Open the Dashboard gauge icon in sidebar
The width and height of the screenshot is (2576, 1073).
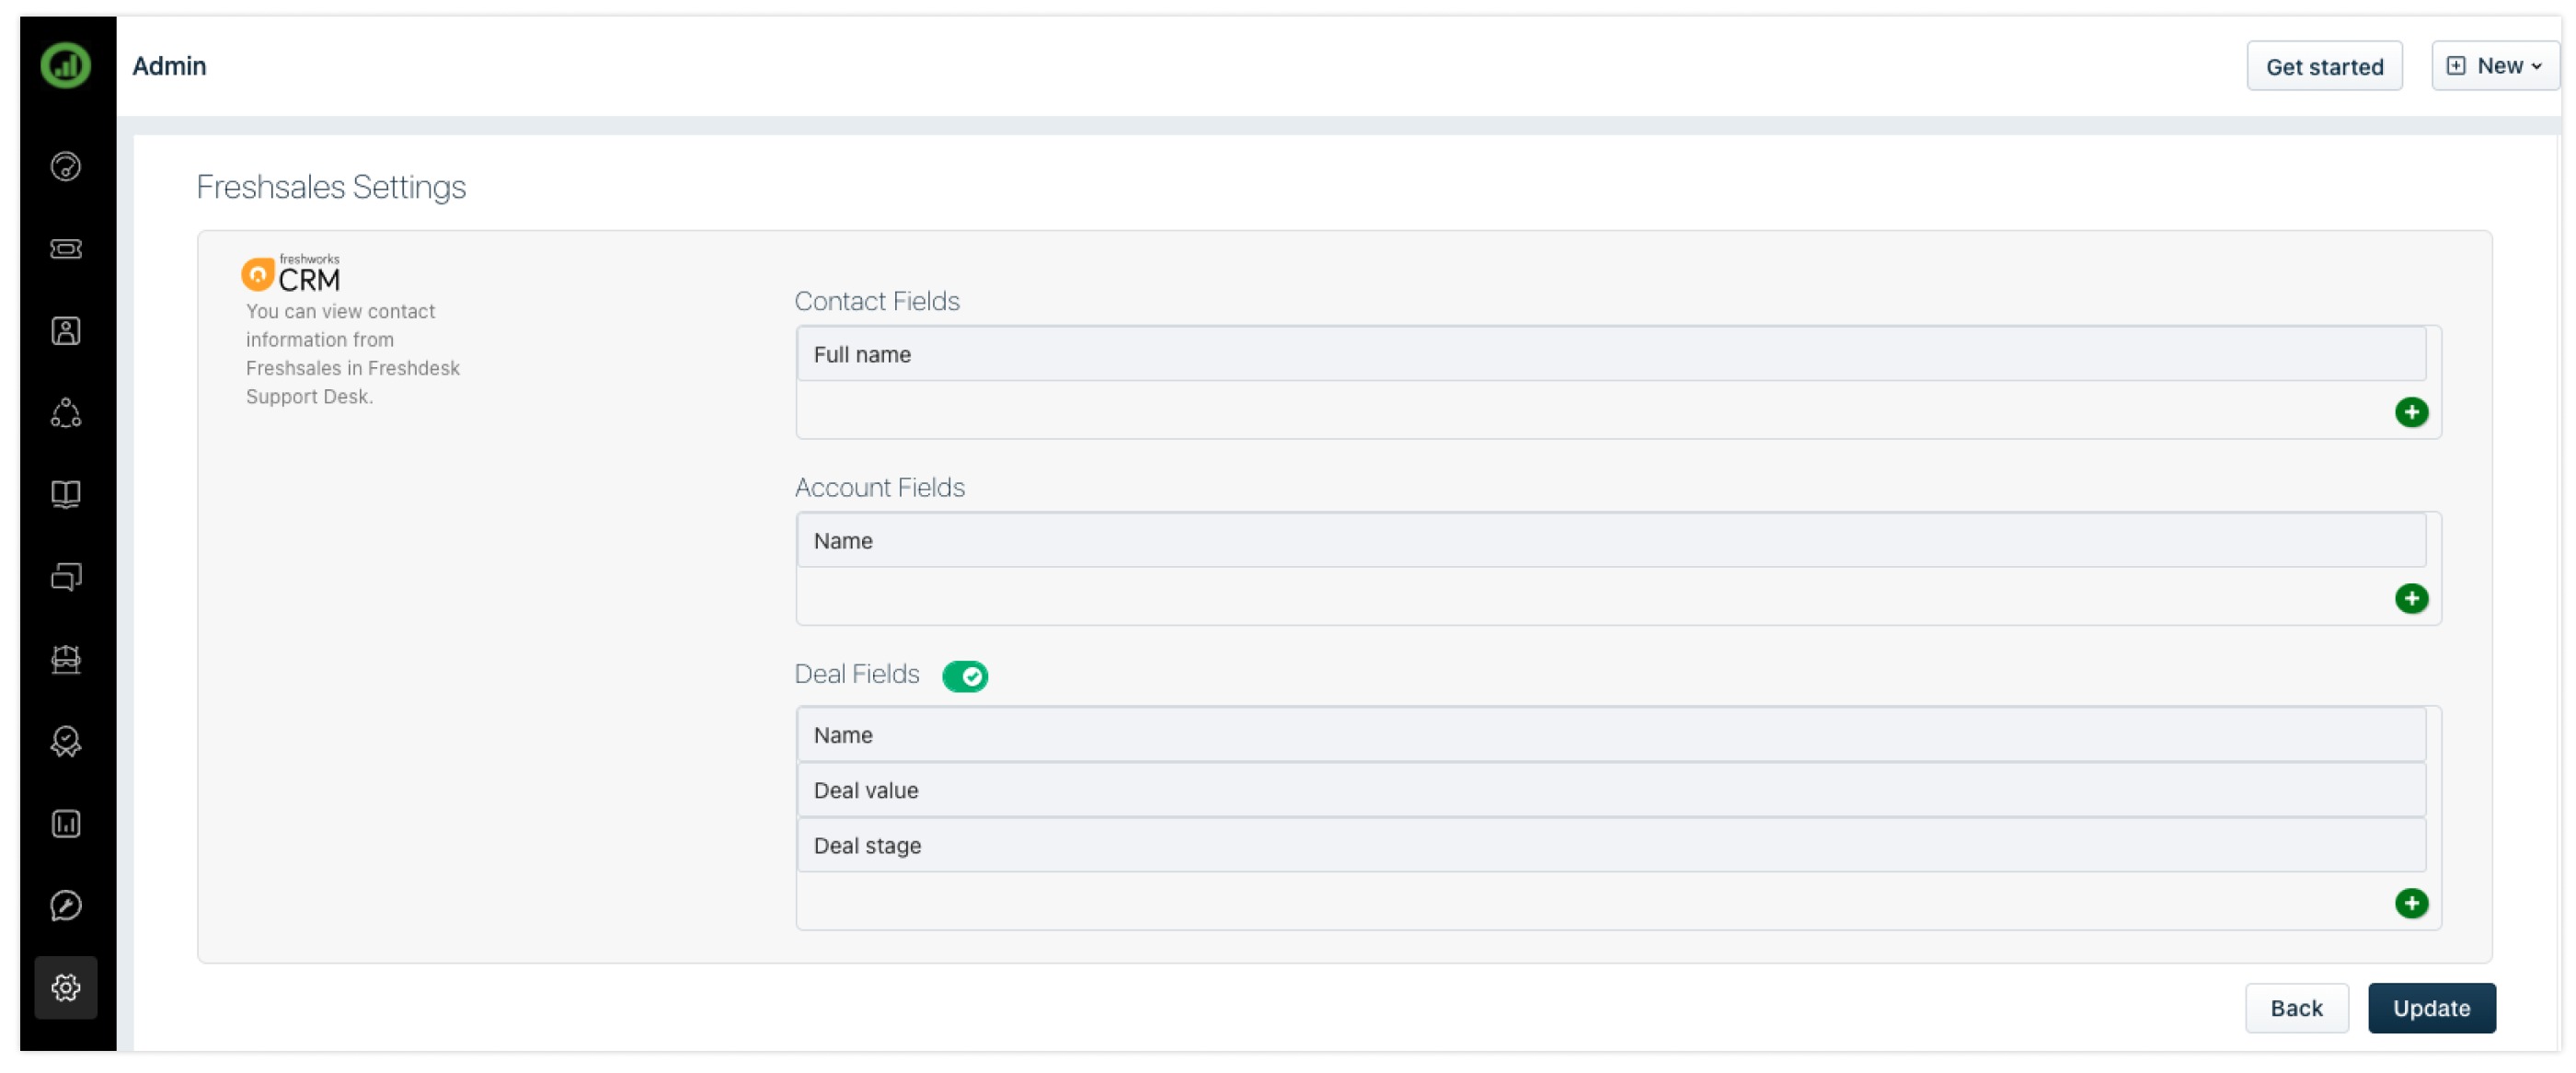pyautogui.click(x=66, y=166)
